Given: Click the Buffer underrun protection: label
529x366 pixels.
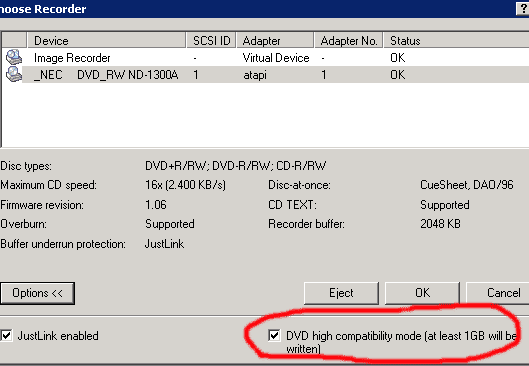Looking at the screenshot, I should click(63, 244).
